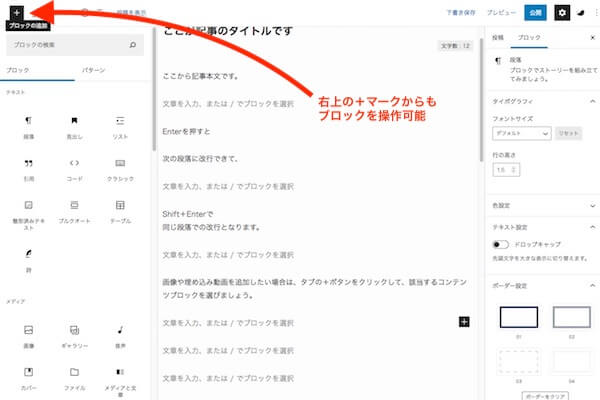Insert a カバー cover block

tap(29, 379)
